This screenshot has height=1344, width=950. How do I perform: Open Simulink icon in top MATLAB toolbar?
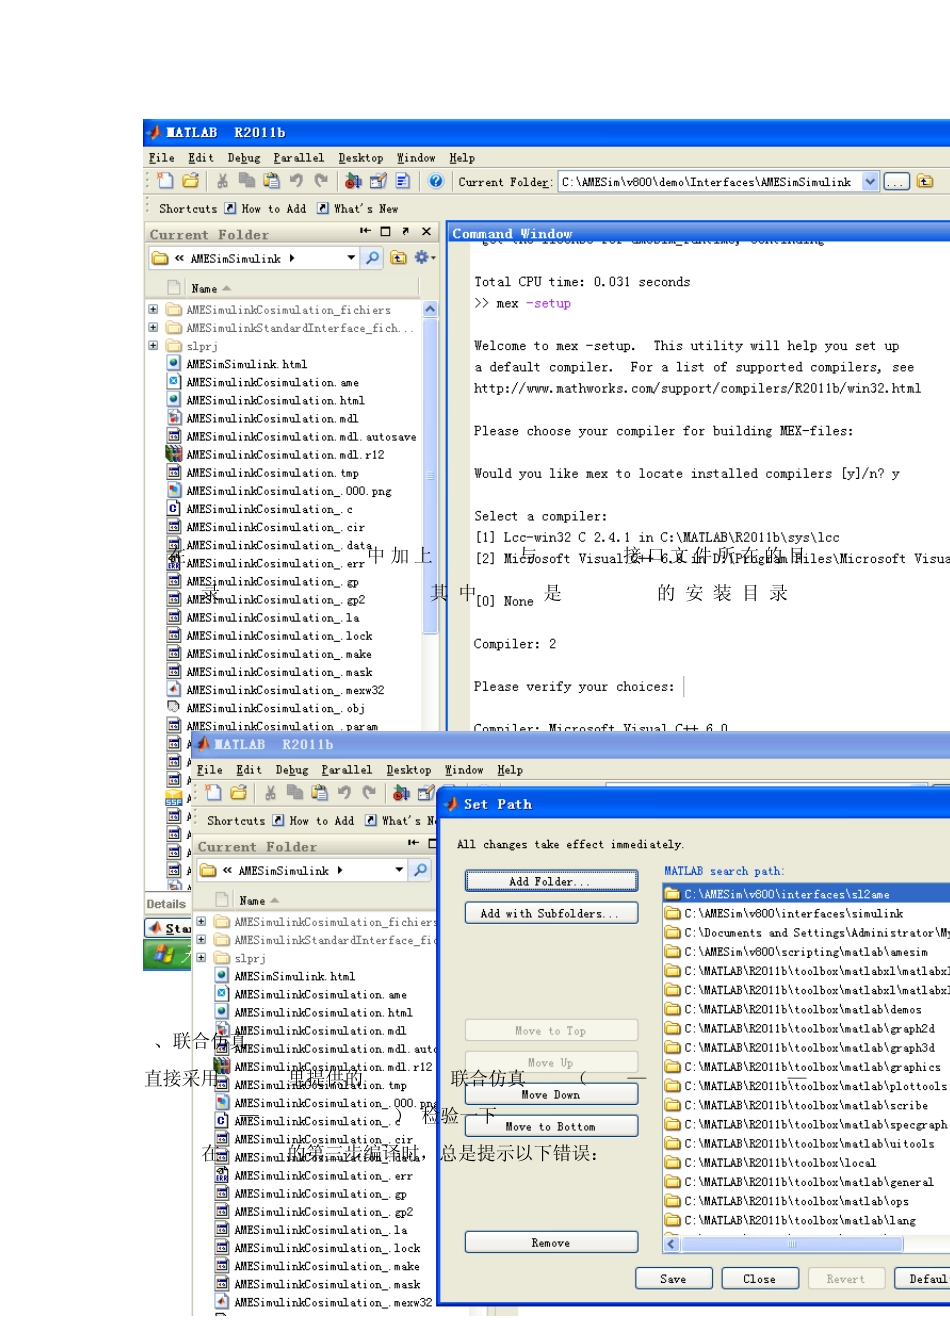tap(353, 181)
